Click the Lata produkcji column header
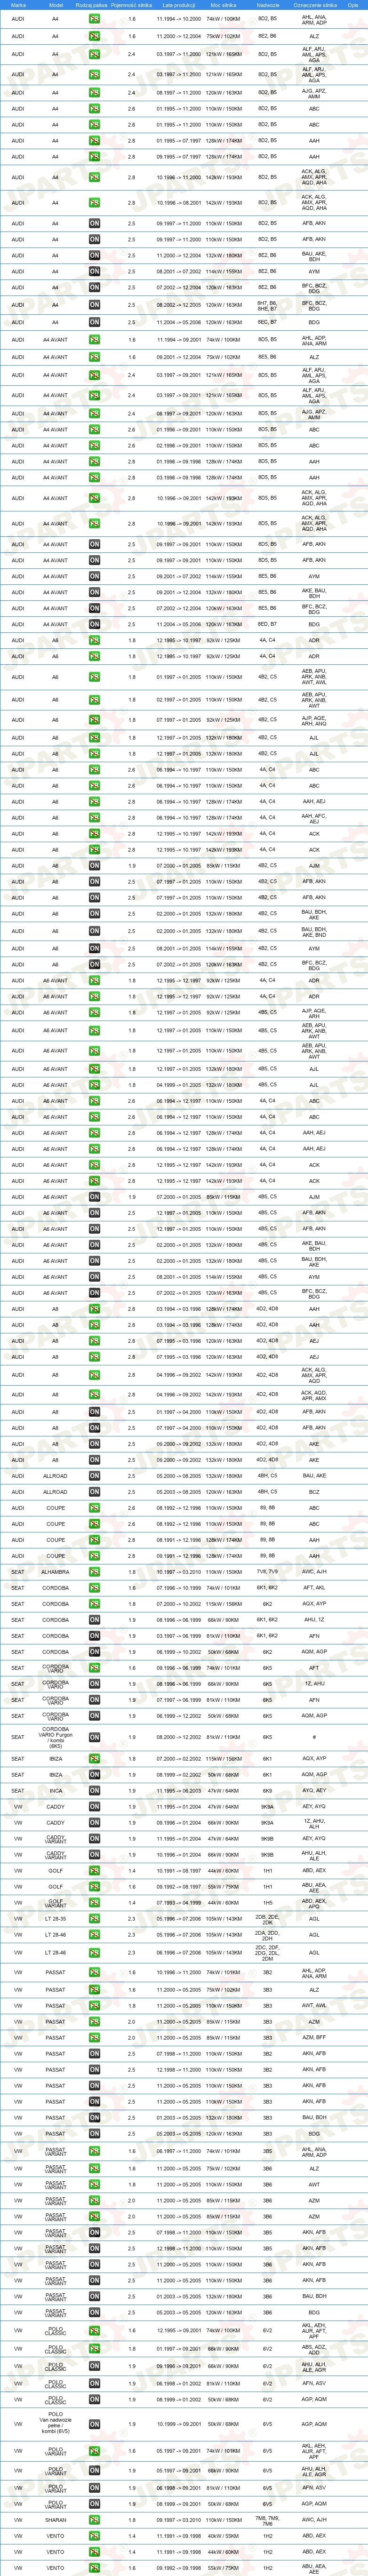 [x=178, y=5]
